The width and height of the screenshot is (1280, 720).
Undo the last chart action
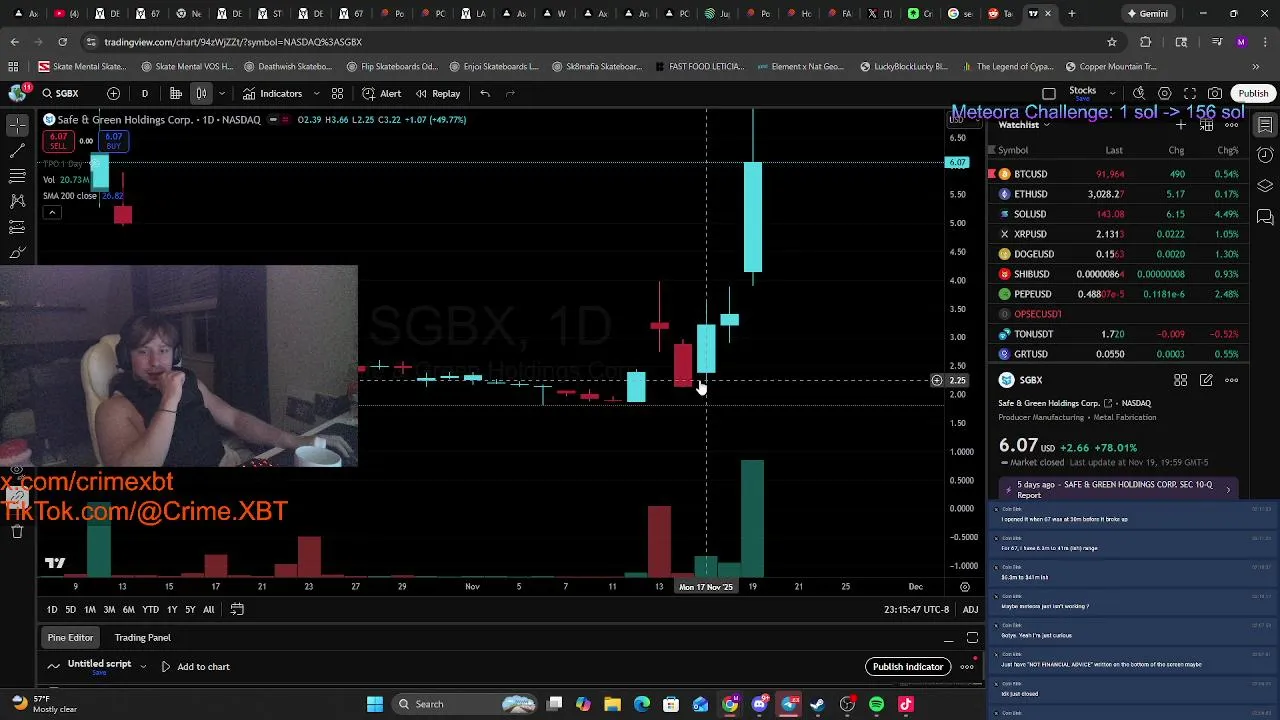point(485,93)
